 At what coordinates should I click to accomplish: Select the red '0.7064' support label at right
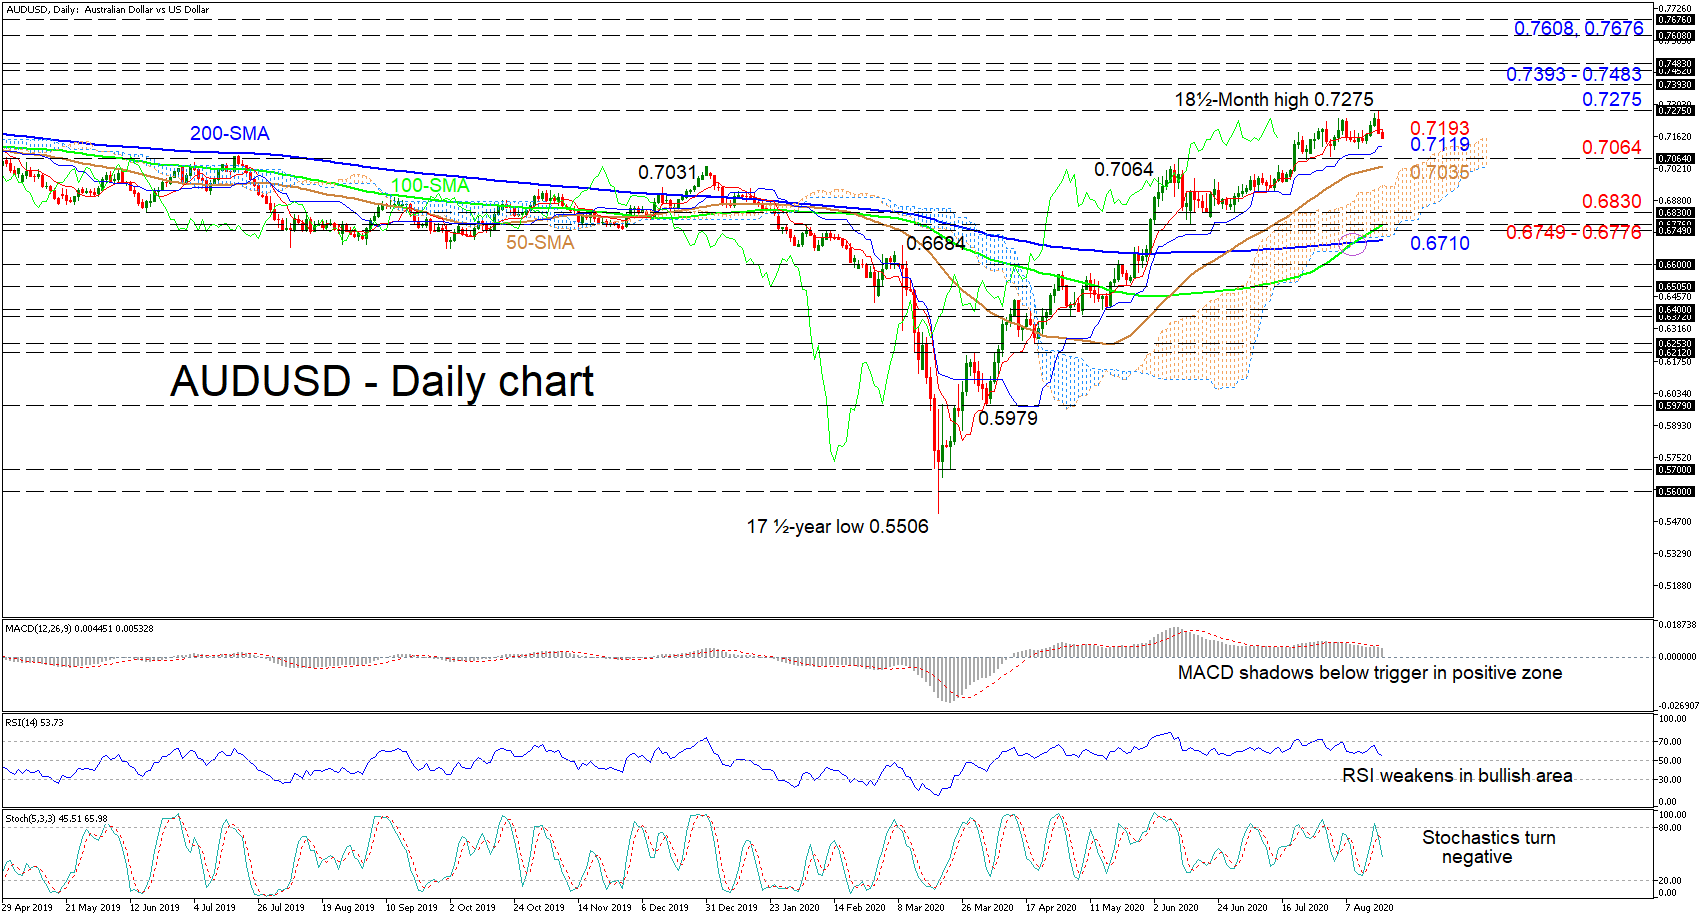tap(1612, 147)
